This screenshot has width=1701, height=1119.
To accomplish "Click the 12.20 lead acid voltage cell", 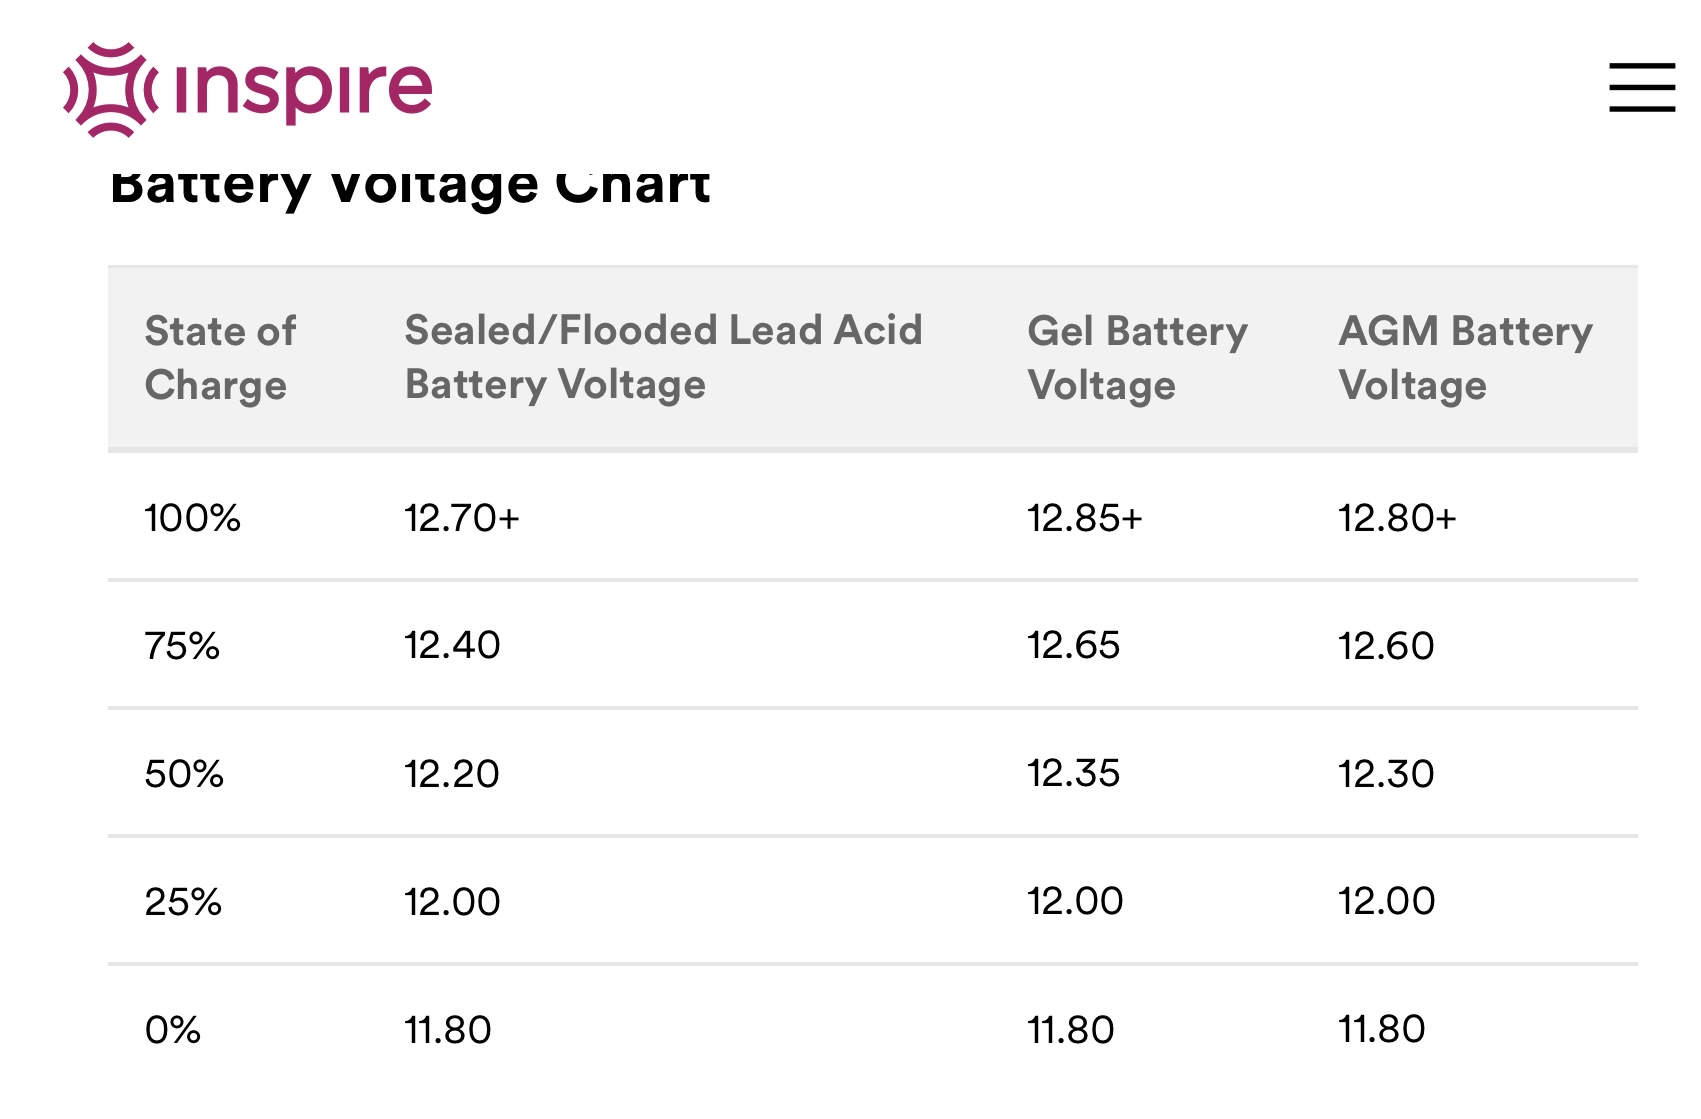I will 451,774.
